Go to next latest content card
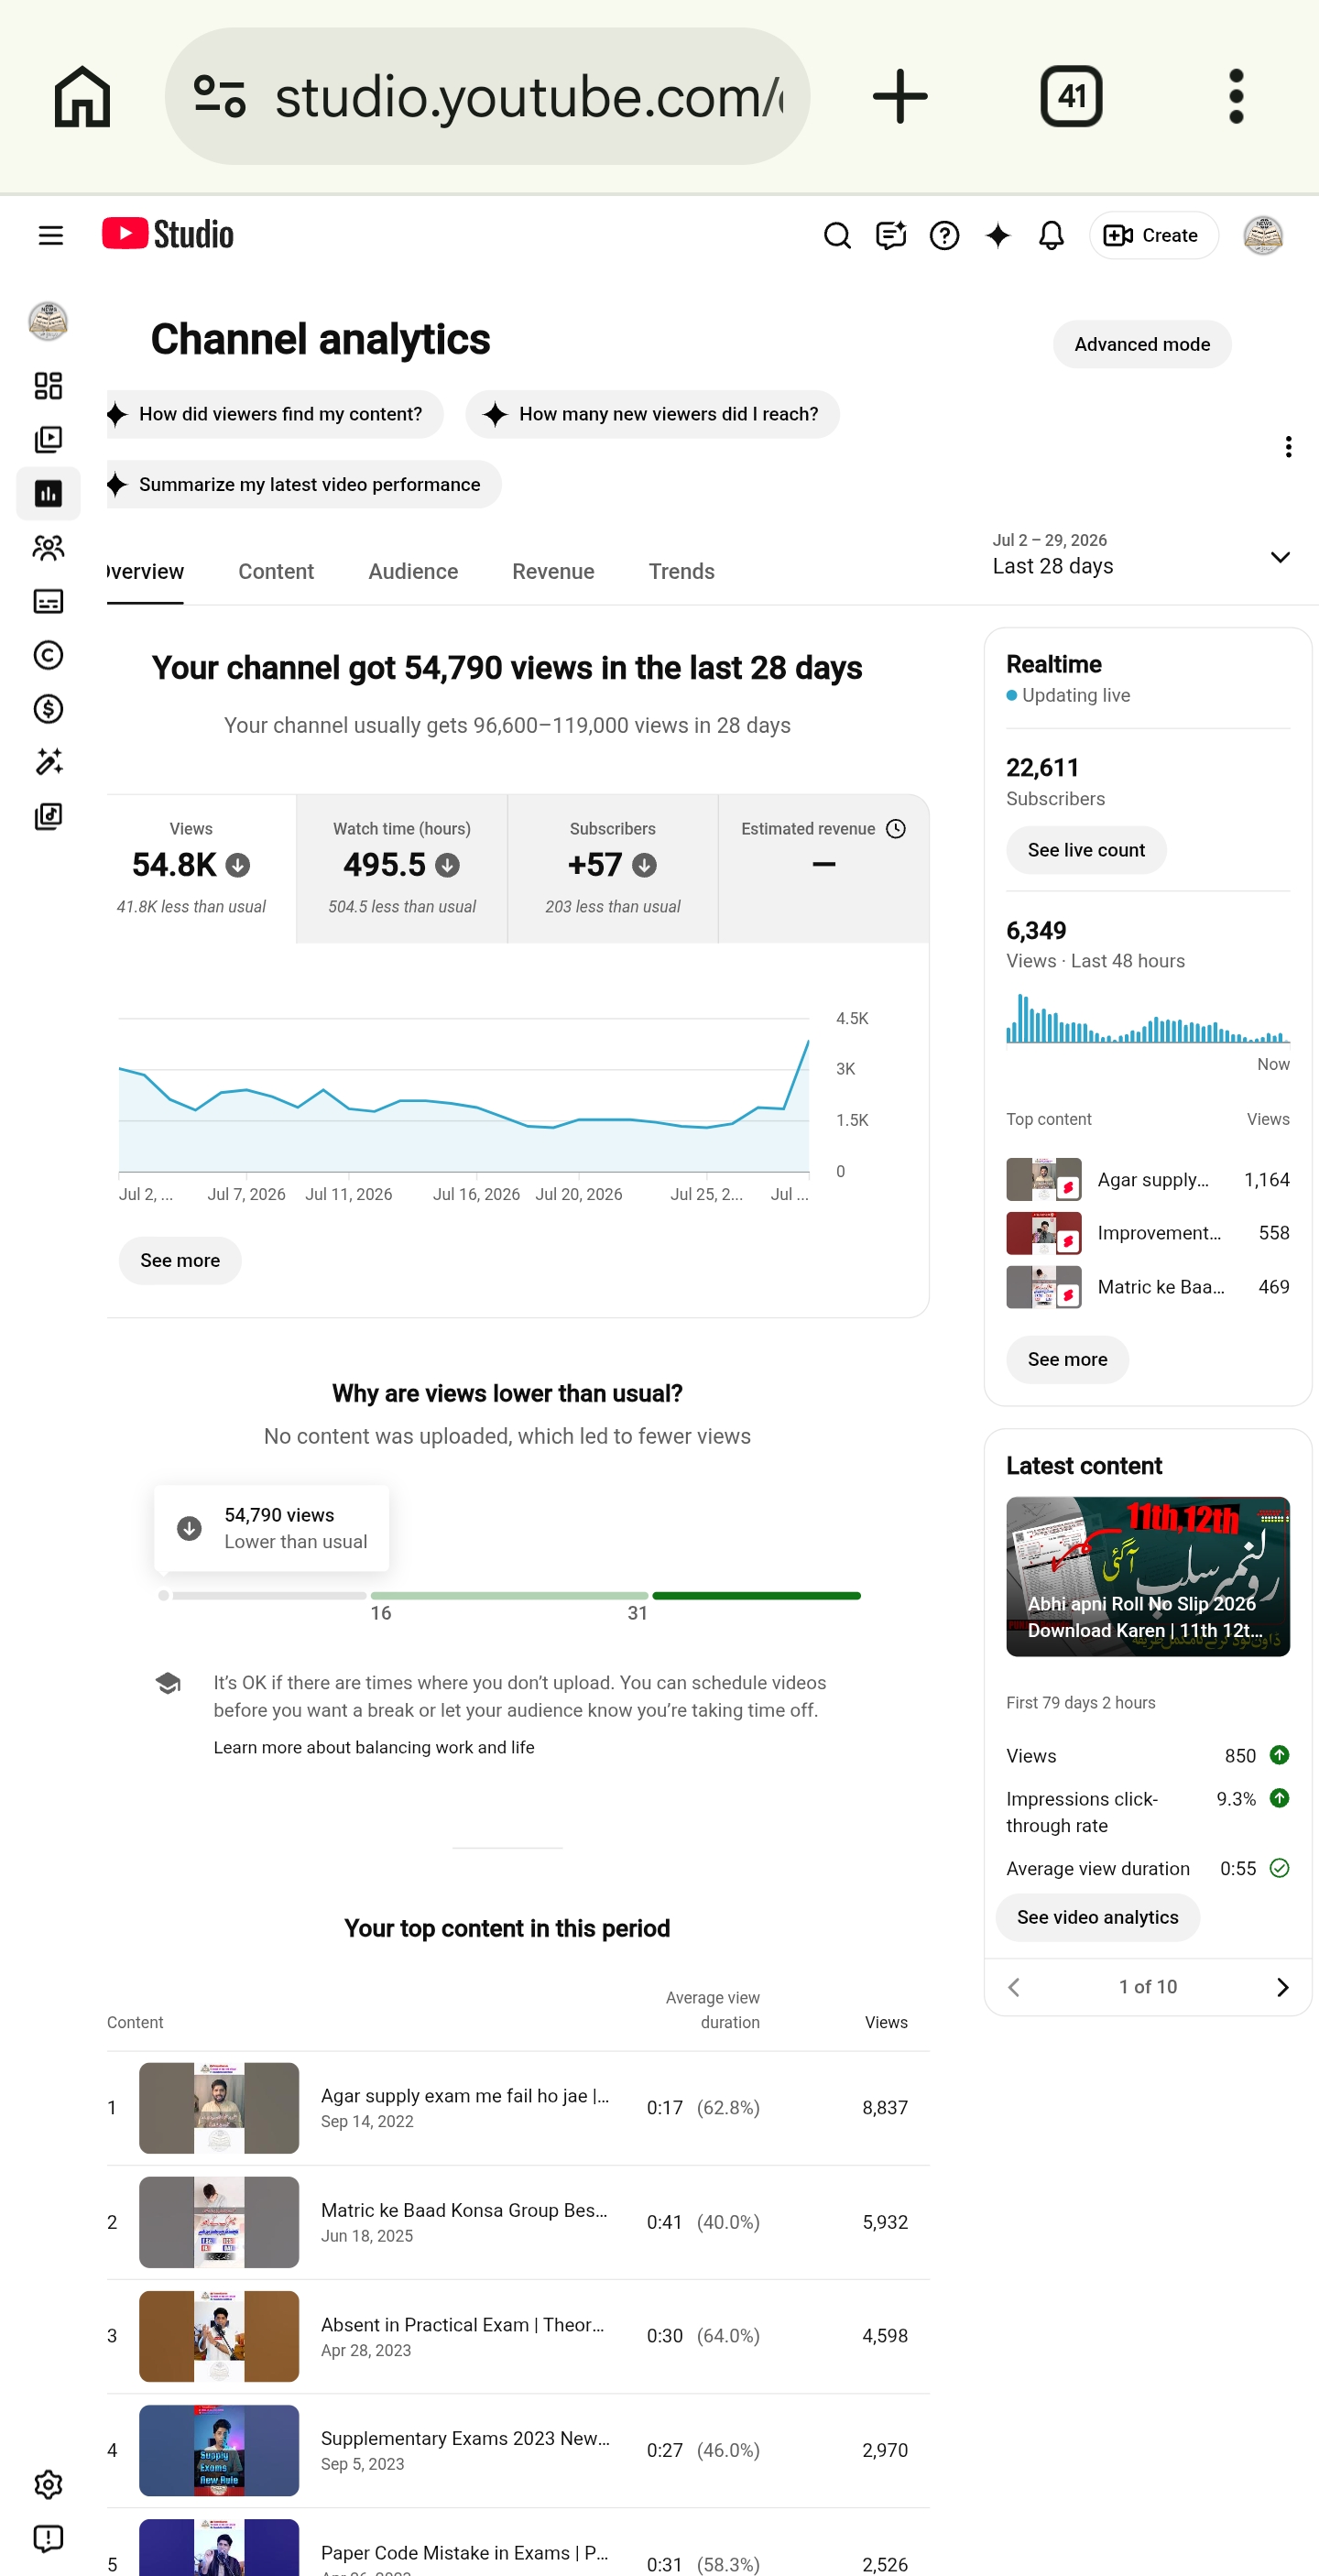The width and height of the screenshot is (1319, 2576). coord(1282,1987)
